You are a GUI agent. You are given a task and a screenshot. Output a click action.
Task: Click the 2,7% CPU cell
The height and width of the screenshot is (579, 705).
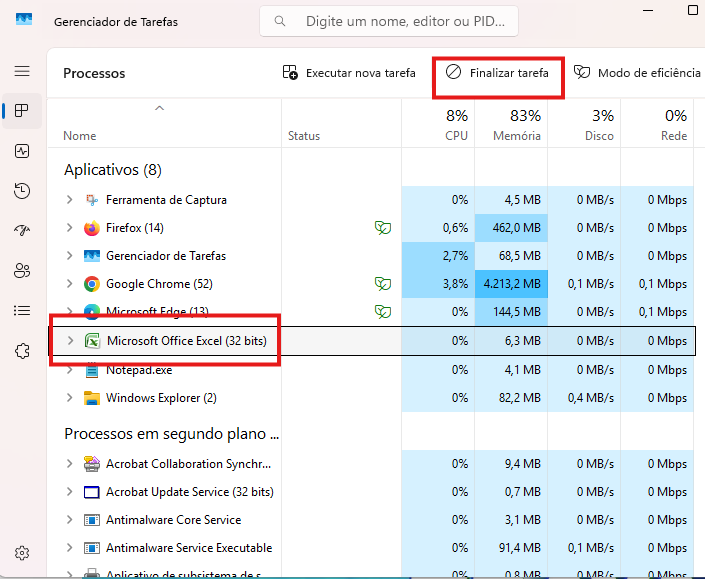[438, 256]
